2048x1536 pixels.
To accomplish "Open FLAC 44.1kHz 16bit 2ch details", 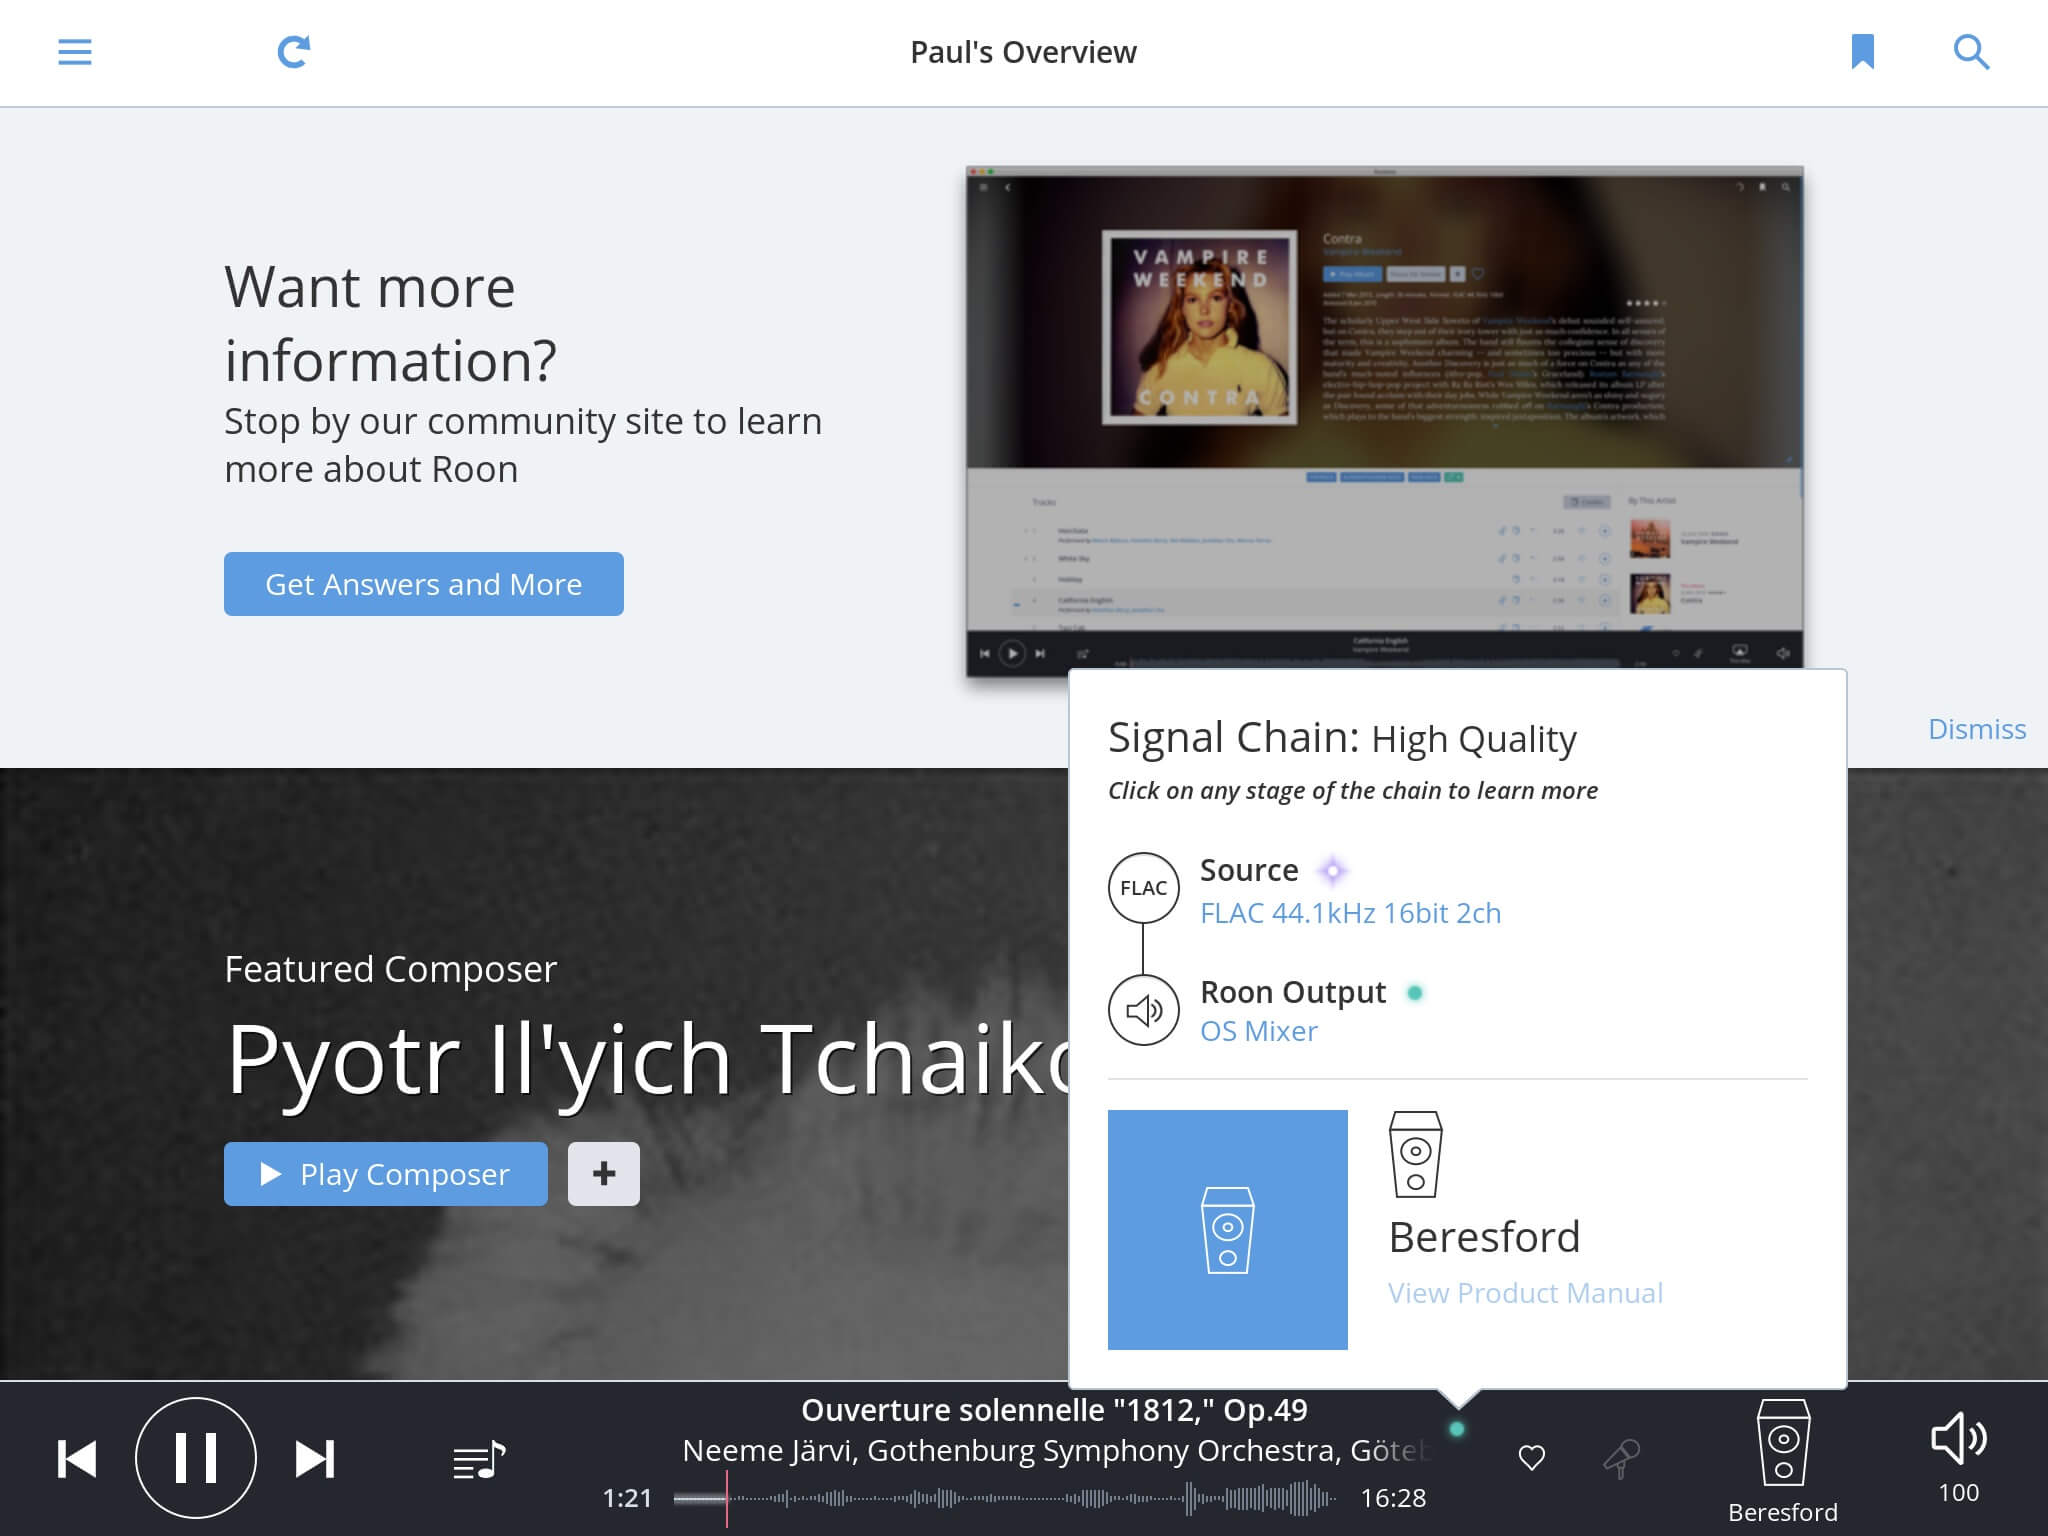I will point(1350,913).
